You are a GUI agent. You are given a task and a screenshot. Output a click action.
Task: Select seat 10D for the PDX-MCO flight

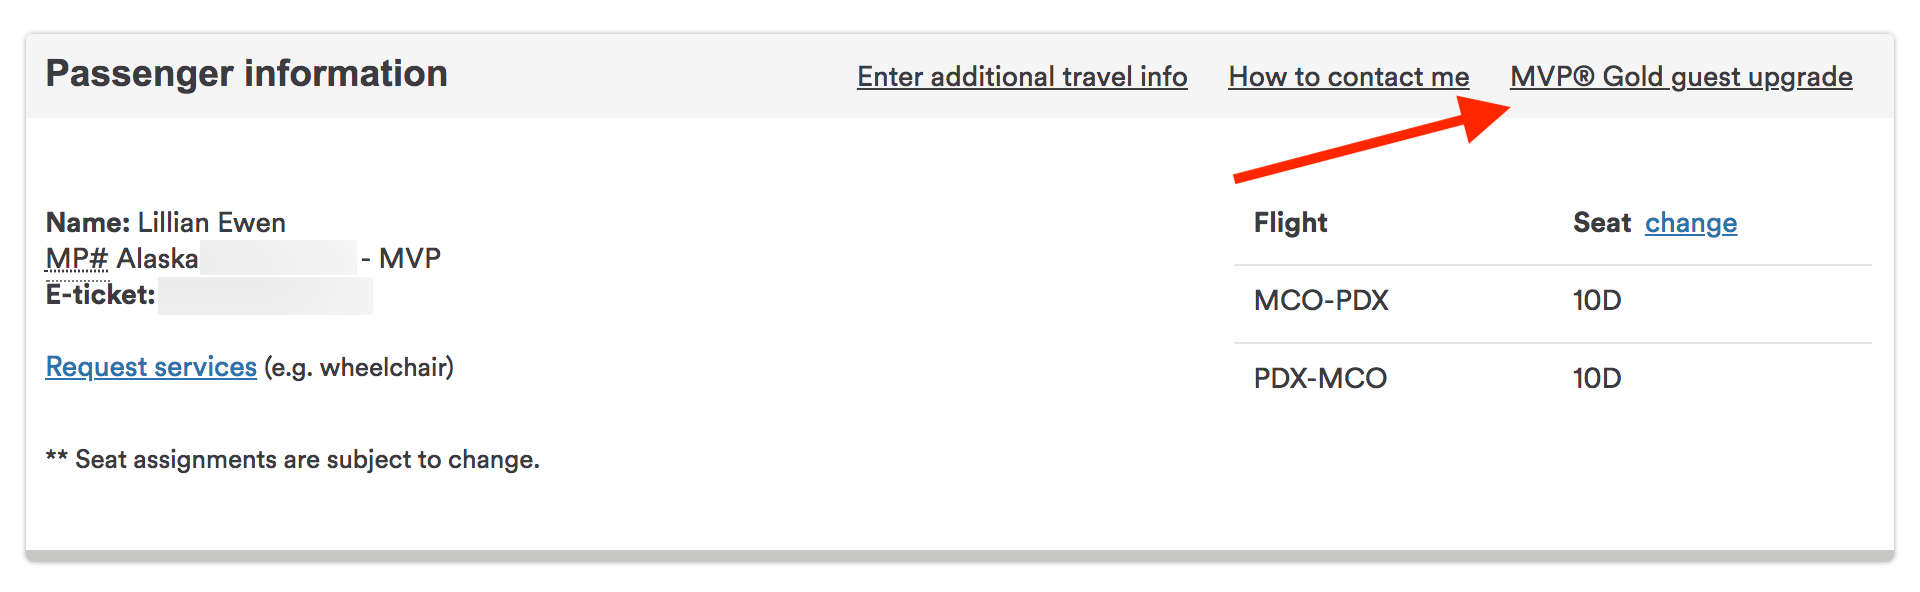click(1594, 378)
